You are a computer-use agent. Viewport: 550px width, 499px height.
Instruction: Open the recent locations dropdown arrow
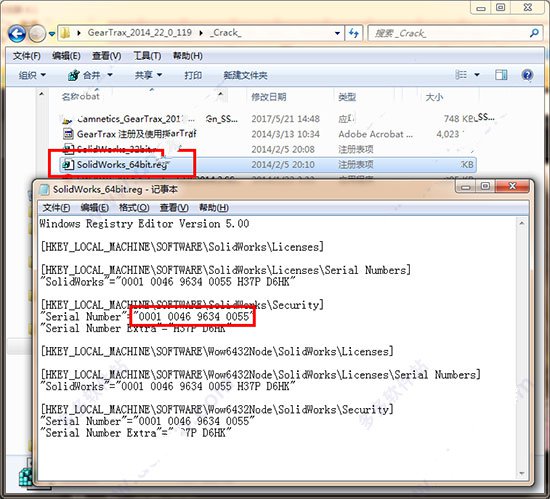(52, 34)
